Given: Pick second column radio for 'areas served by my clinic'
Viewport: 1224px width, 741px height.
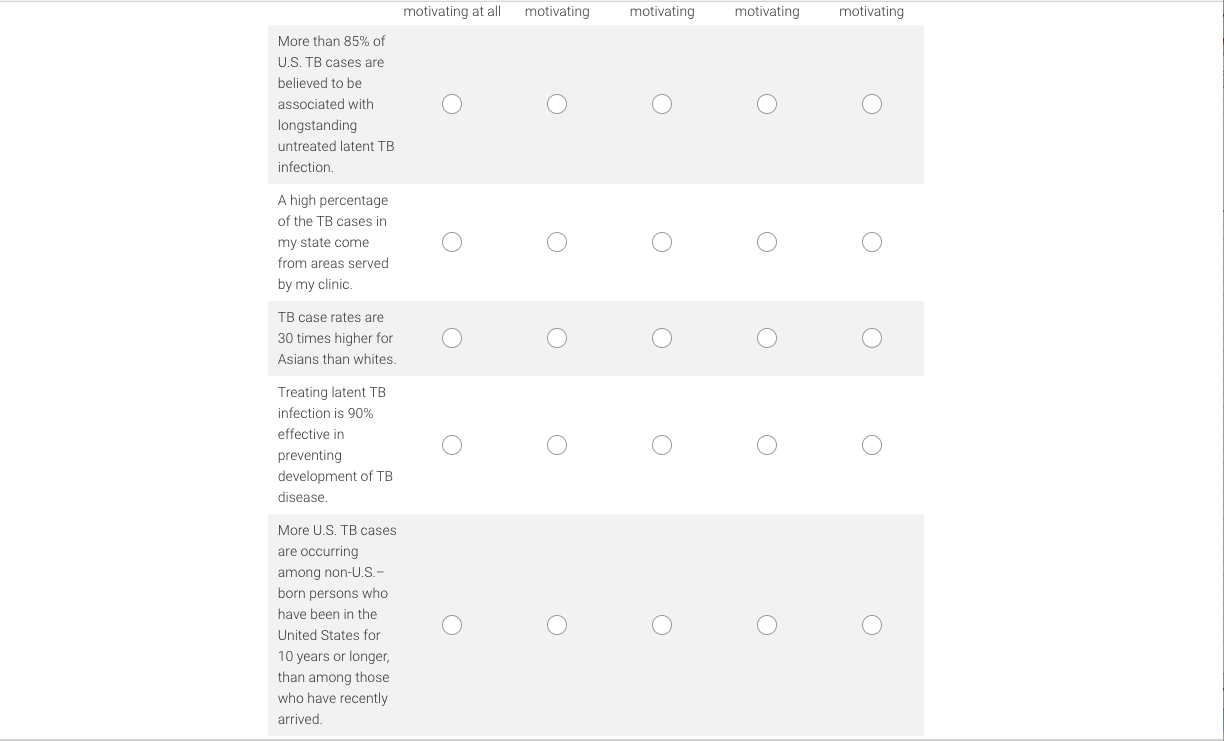Looking at the screenshot, I should 557,242.
